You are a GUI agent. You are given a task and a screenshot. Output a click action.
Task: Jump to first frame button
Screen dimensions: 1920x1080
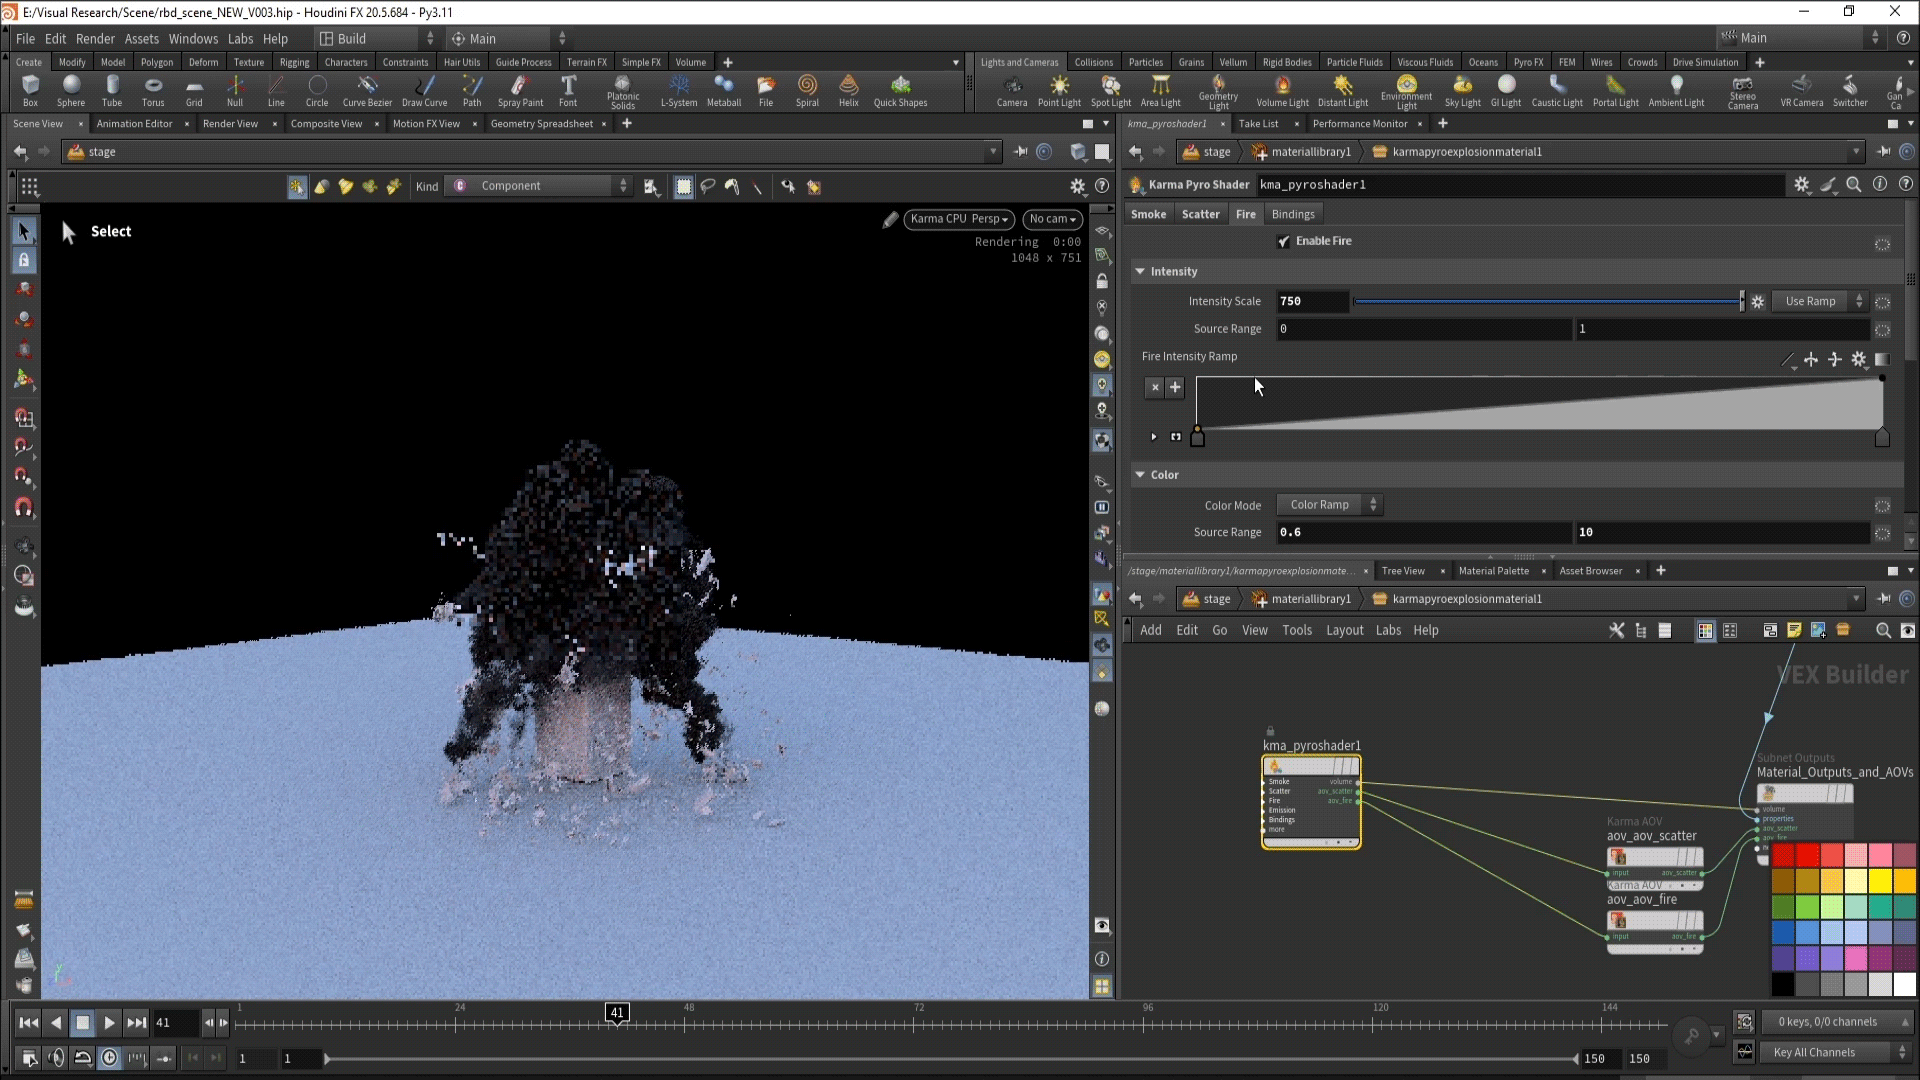(x=28, y=1022)
